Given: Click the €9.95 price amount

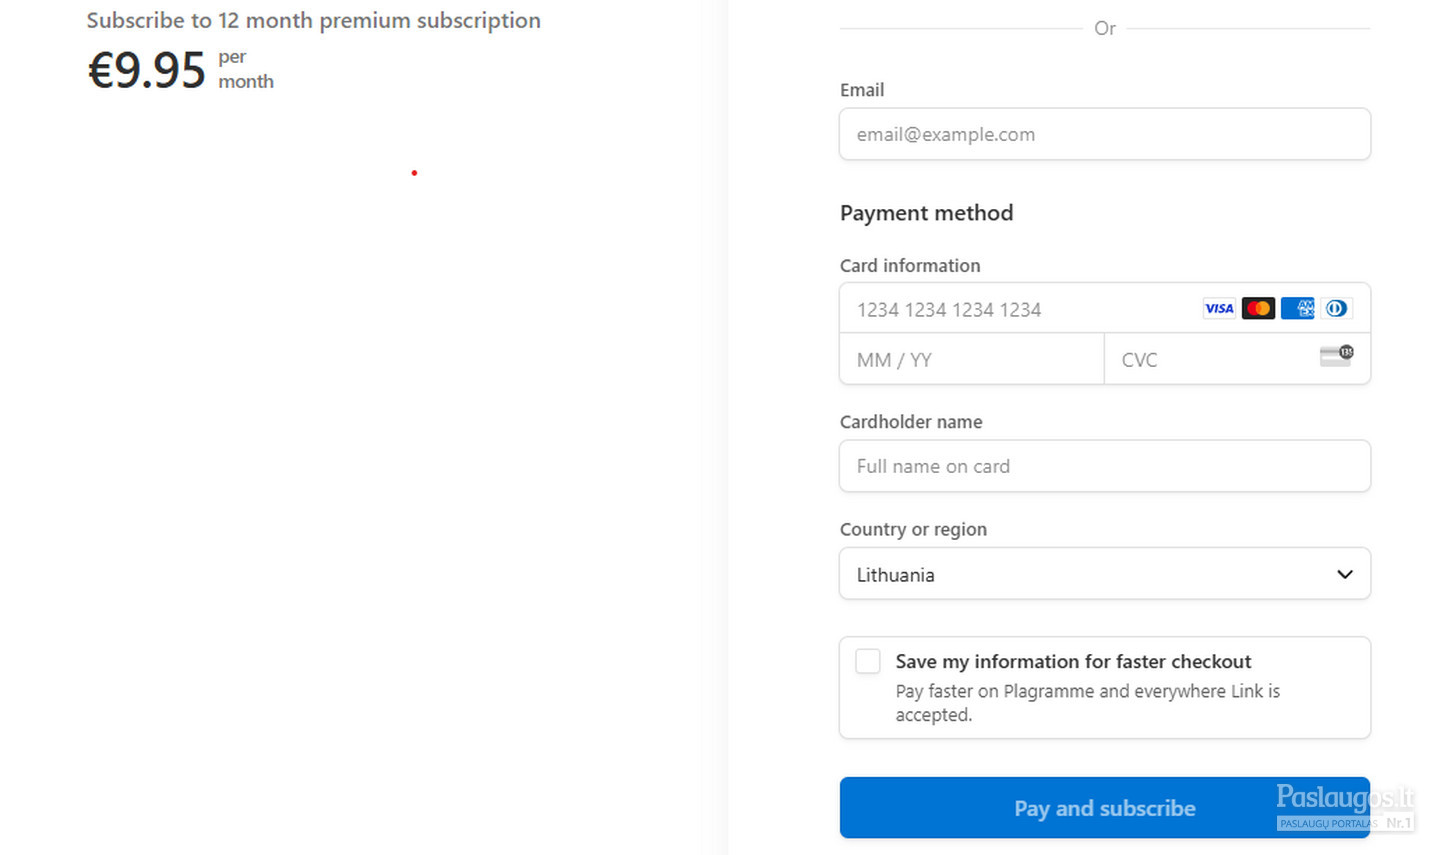Looking at the screenshot, I should [147, 70].
